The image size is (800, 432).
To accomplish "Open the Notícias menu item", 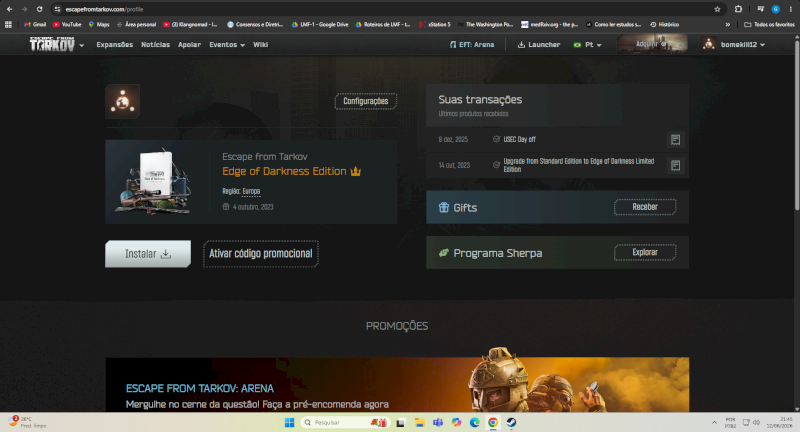I will pos(155,45).
